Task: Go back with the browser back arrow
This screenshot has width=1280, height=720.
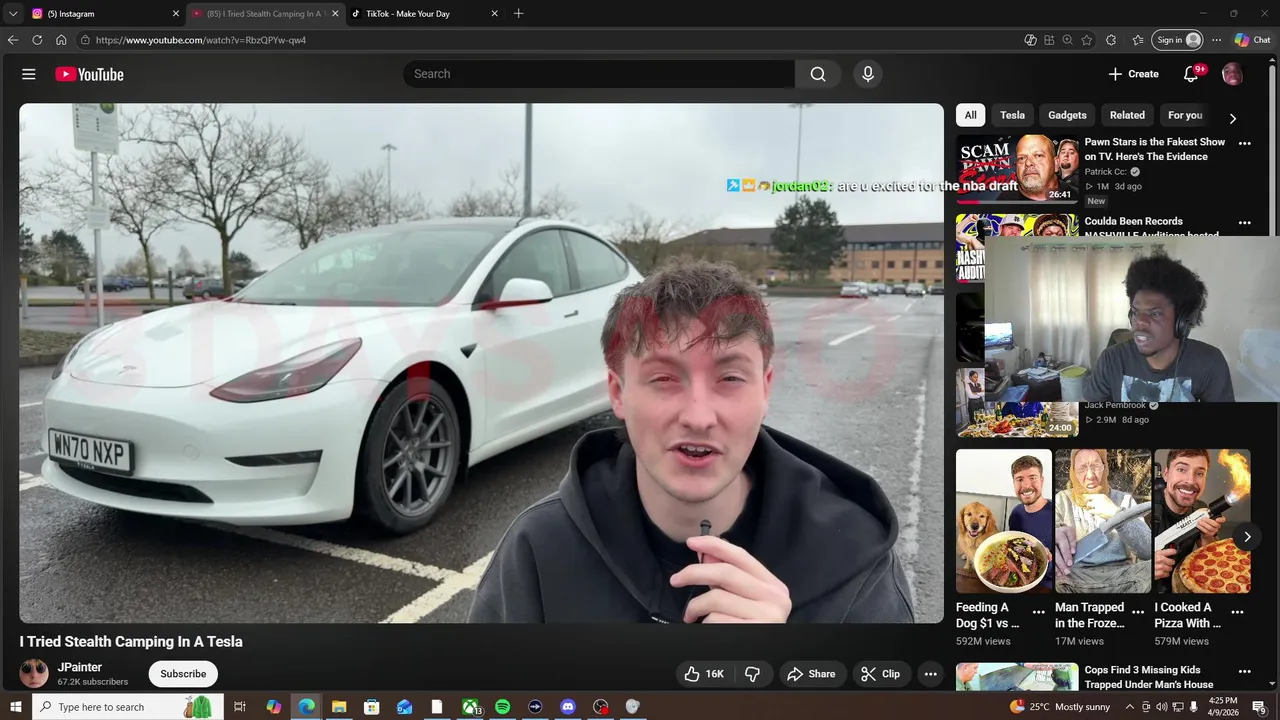Action: coord(13,40)
